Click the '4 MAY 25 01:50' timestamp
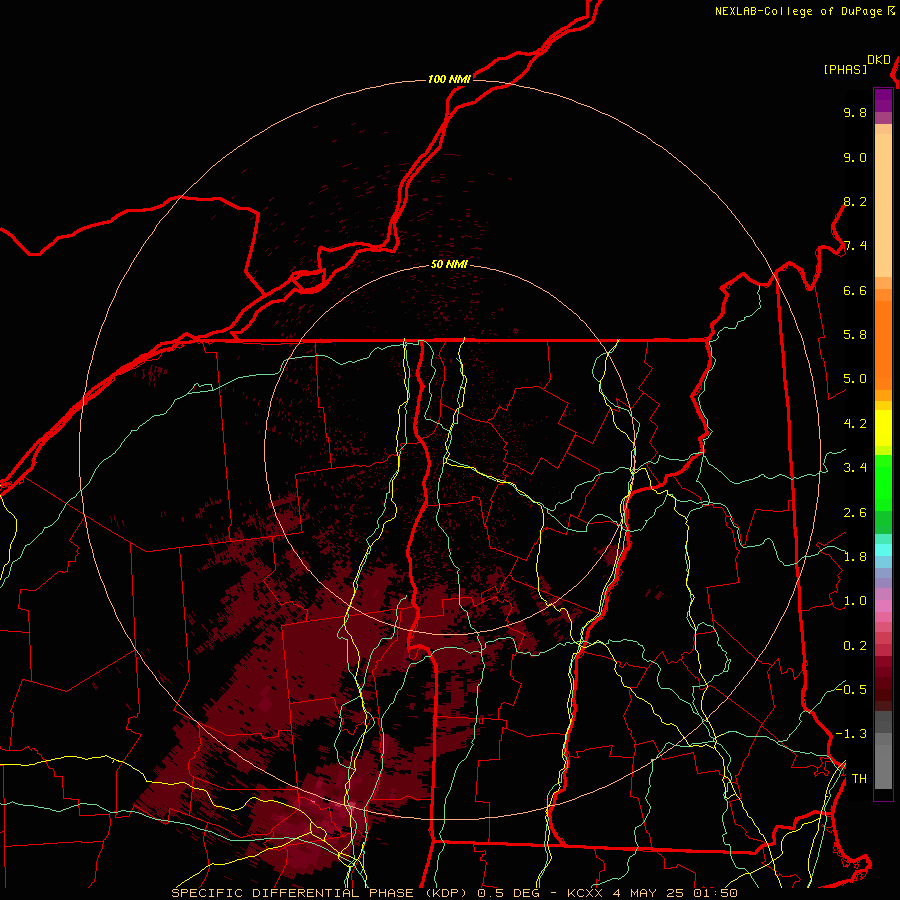This screenshot has height=900, width=900. click(x=676, y=893)
